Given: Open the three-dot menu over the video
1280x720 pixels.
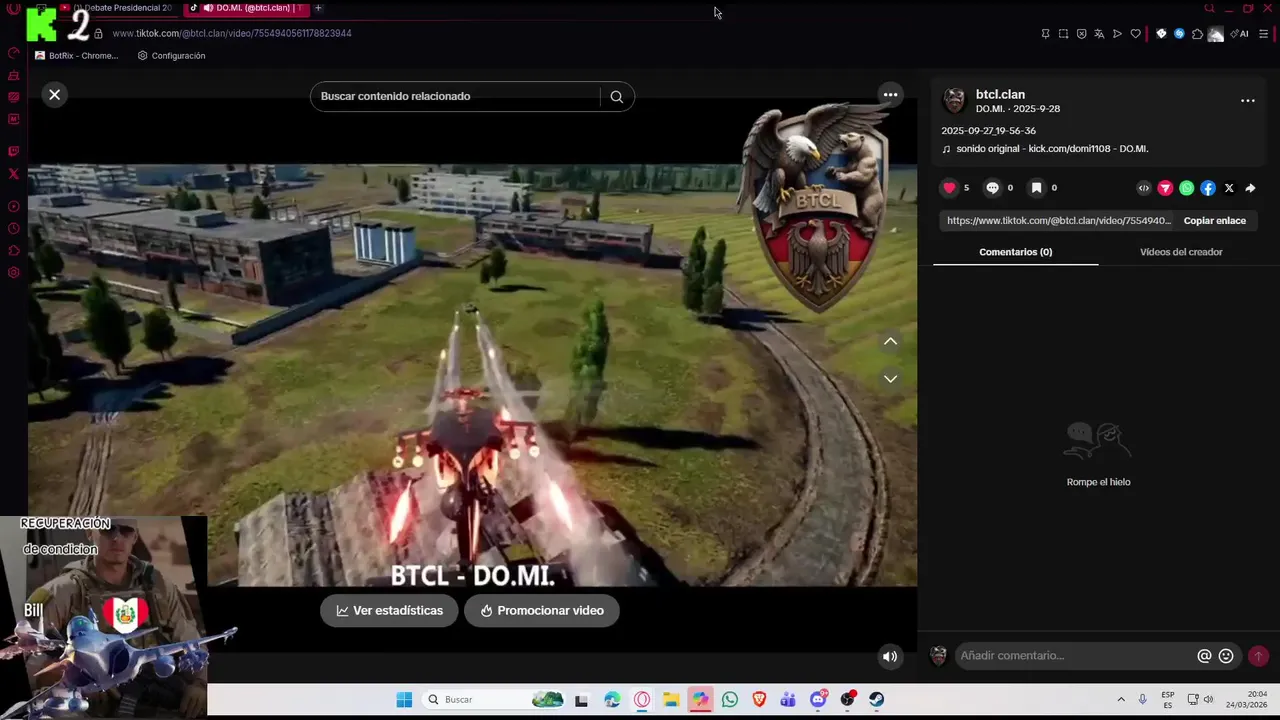Looking at the screenshot, I should (x=890, y=95).
